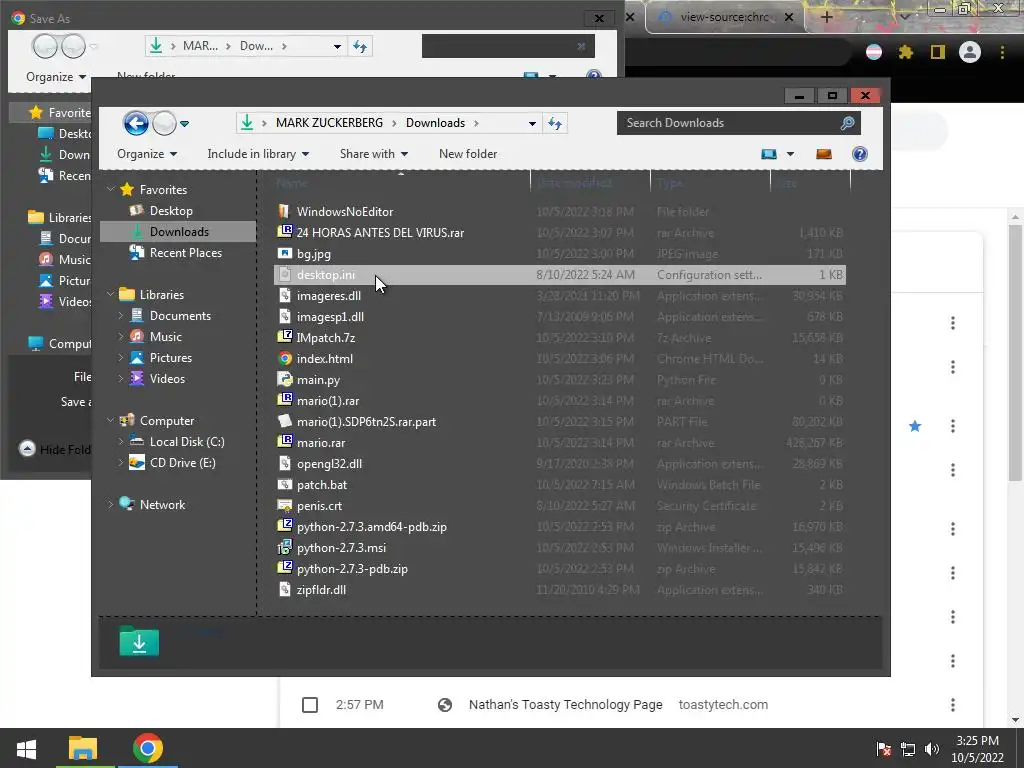Tick checkbox for Nathan's Toasty Technology Page
Image resolution: width=1024 pixels, height=768 pixels.
(310, 705)
